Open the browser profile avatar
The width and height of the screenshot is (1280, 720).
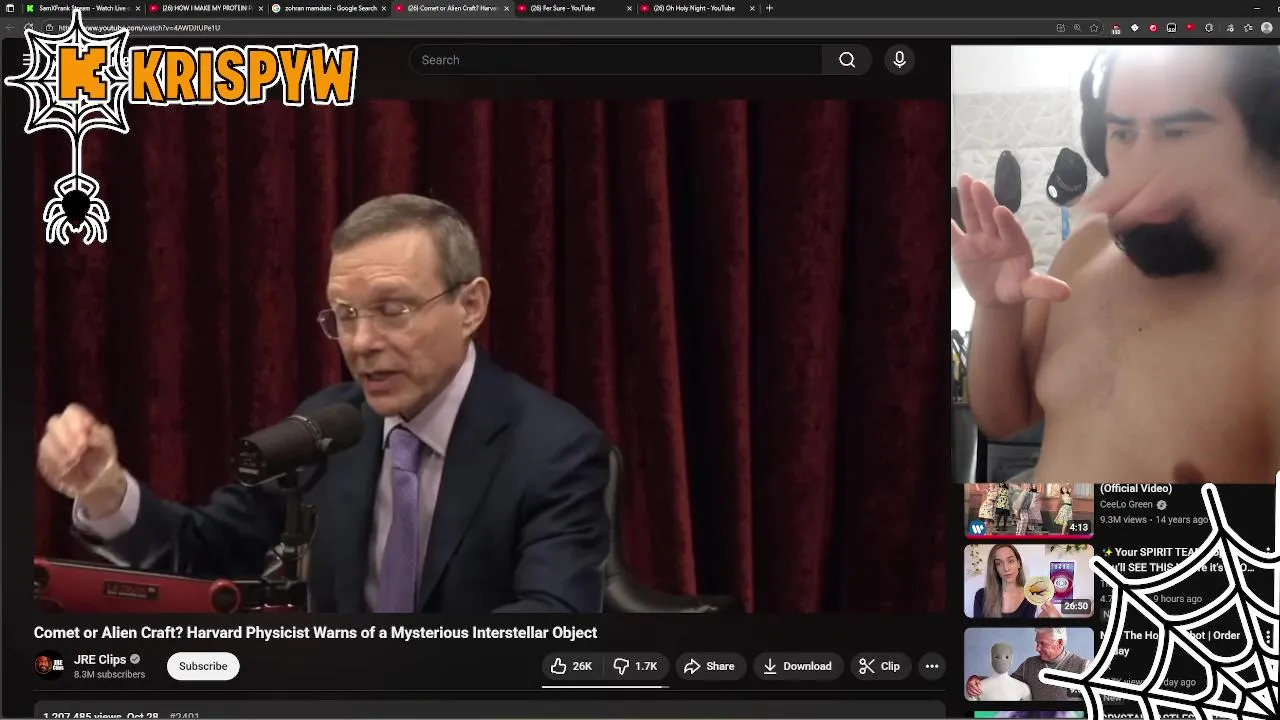(1267, 28)
